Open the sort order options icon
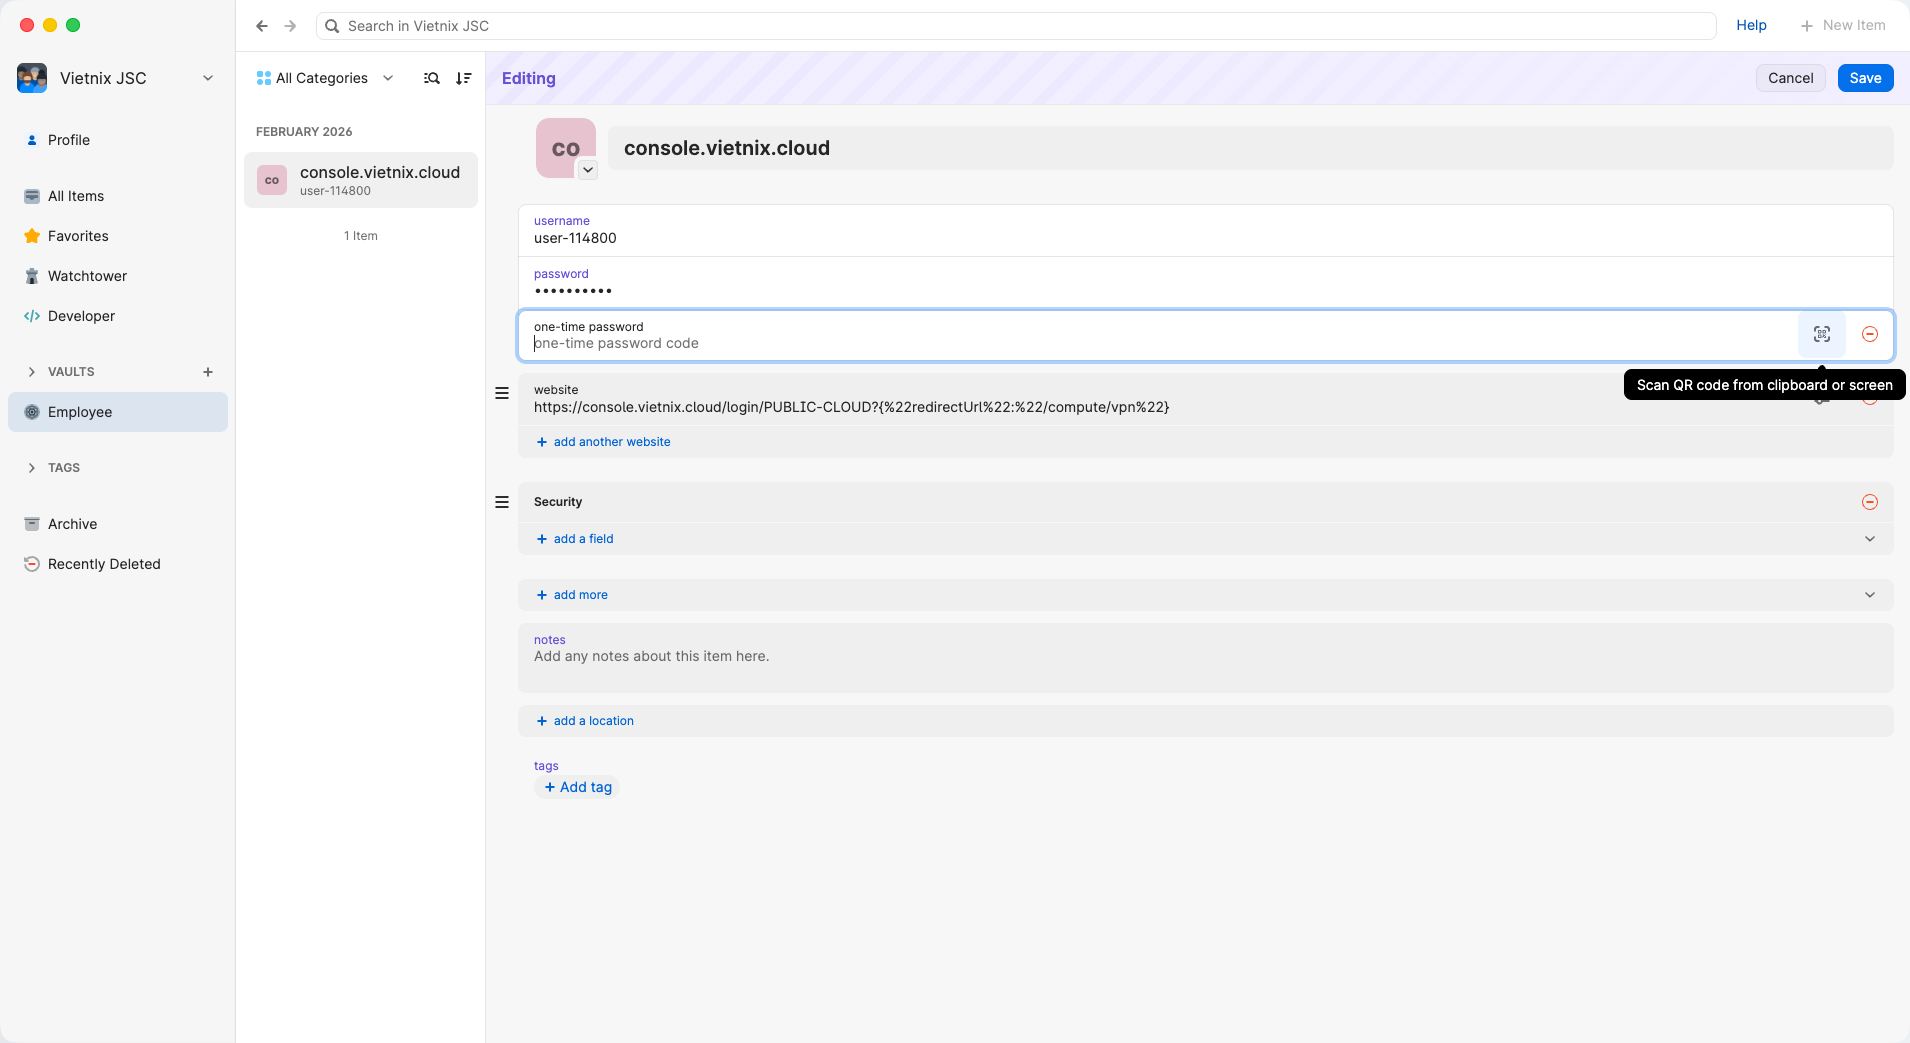Screen dimensions: 1910x1043 [463, 78]
